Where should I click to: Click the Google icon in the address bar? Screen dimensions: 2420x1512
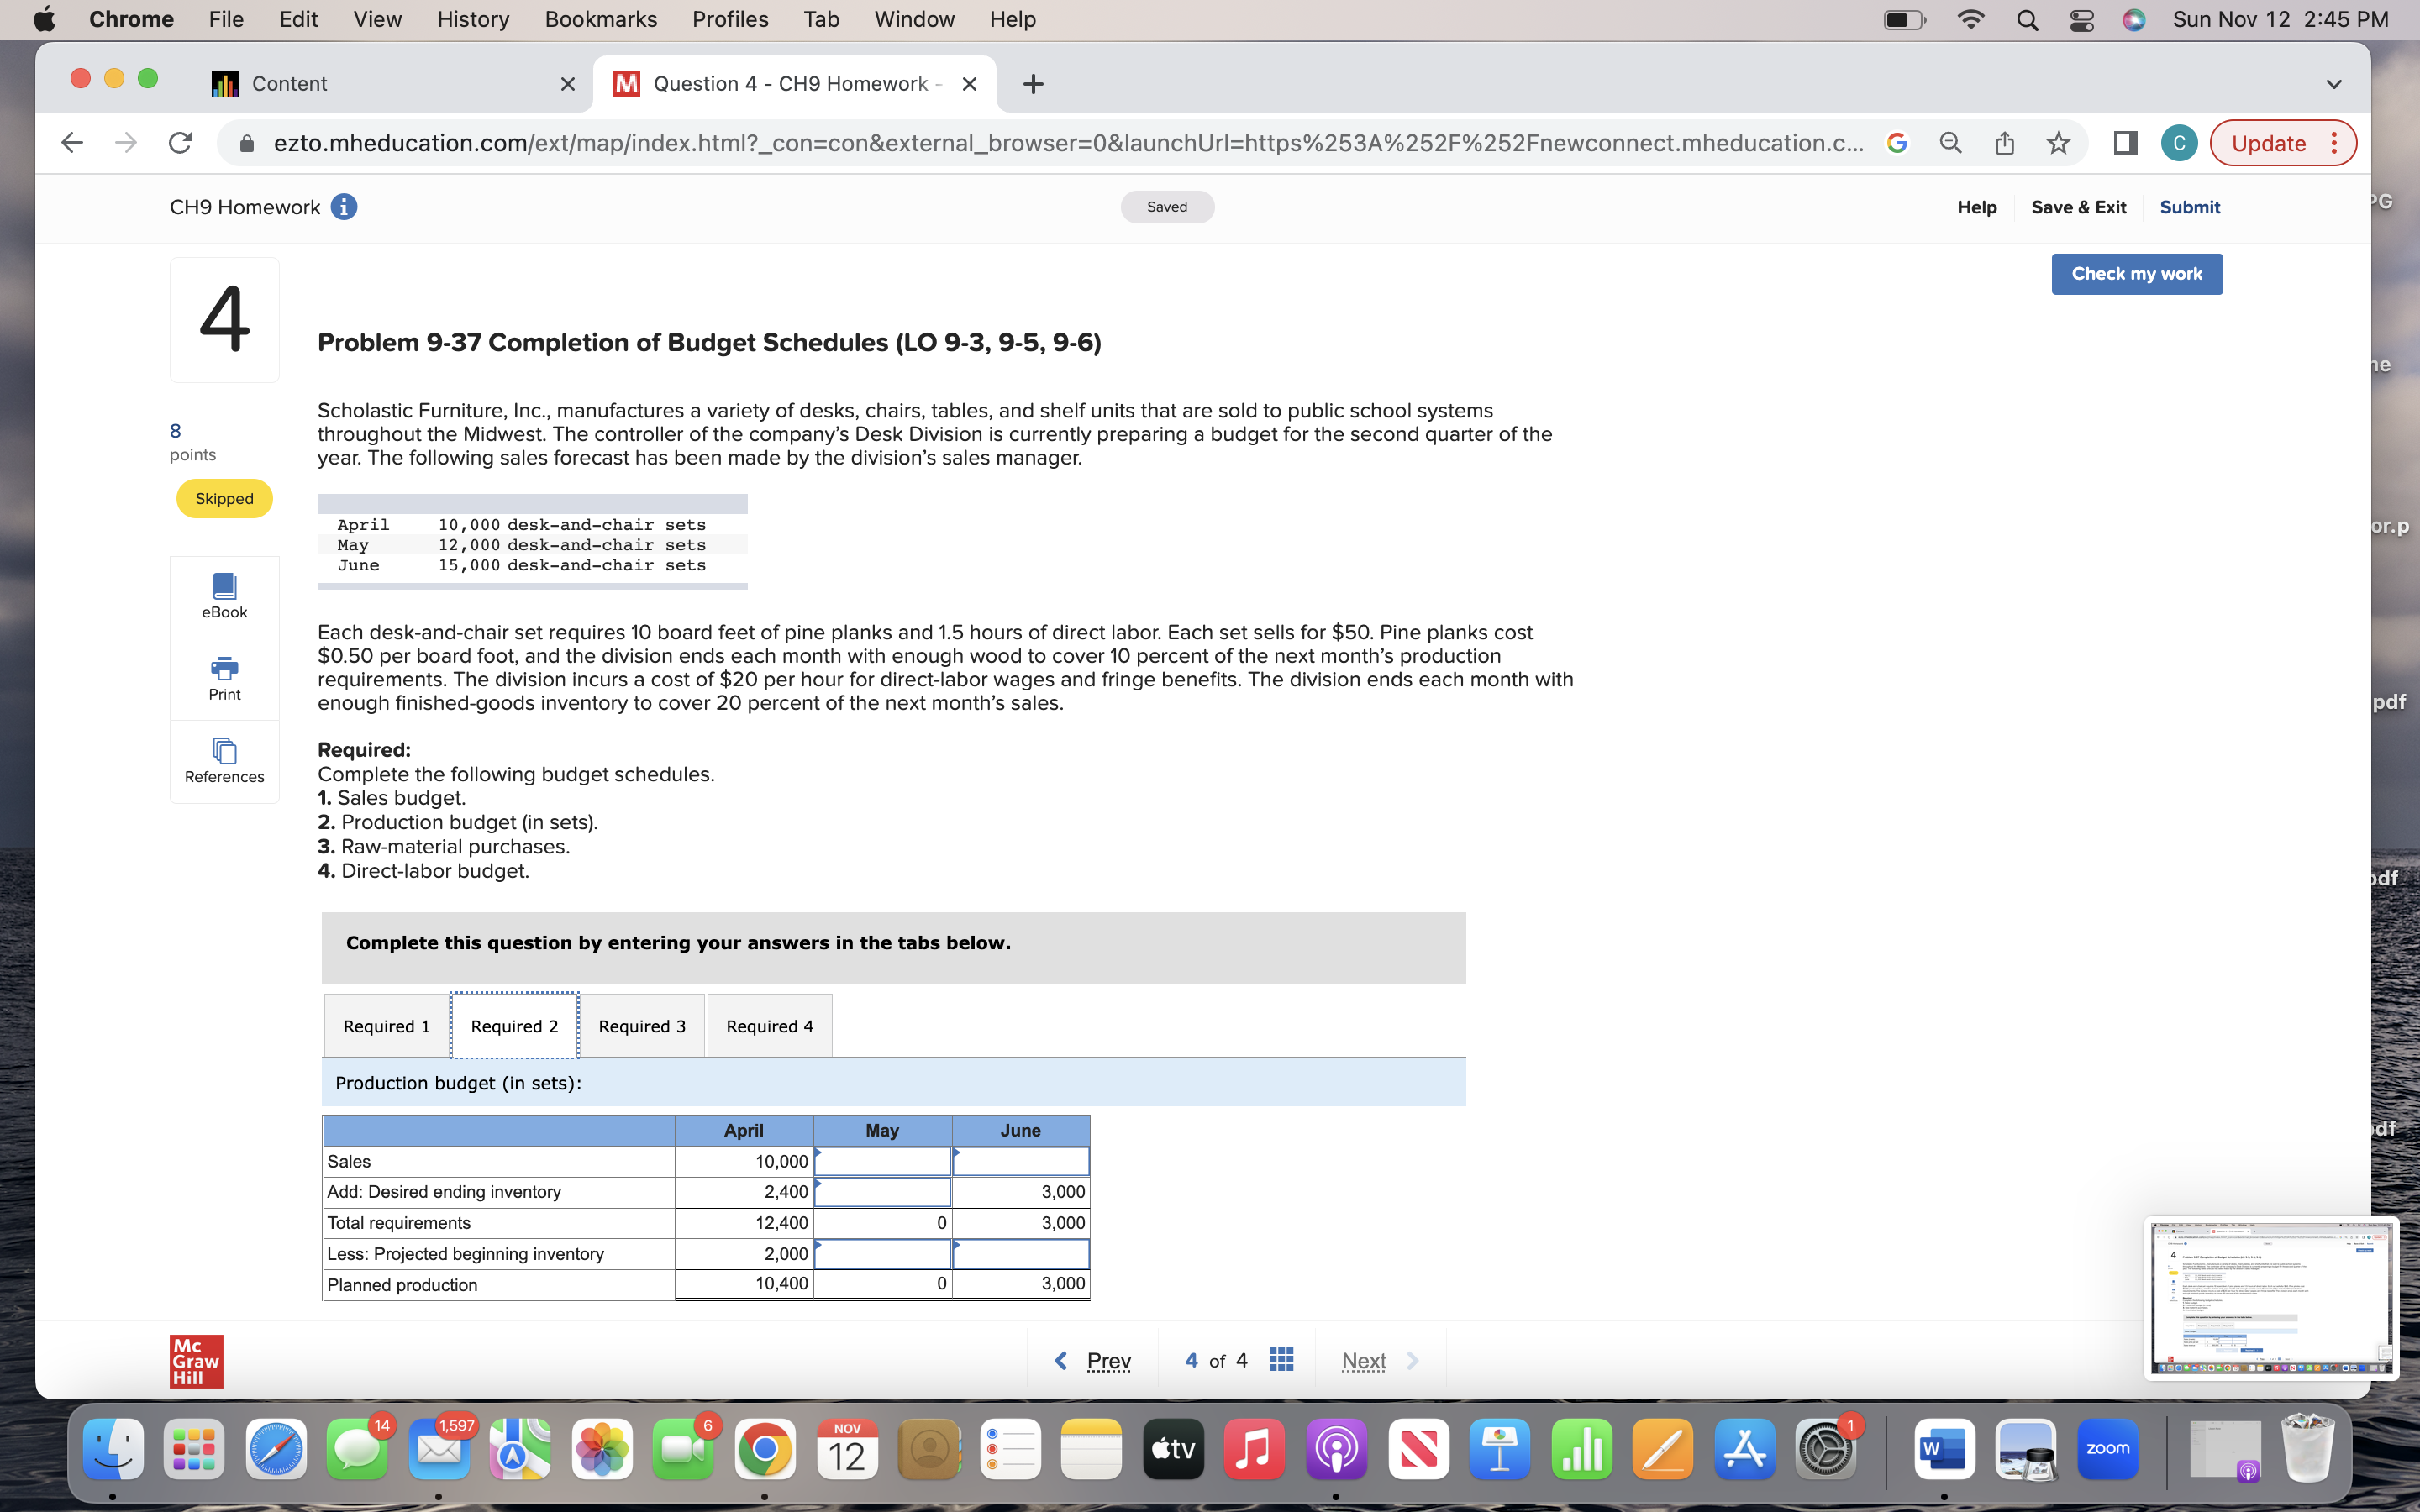point(1897,143)
